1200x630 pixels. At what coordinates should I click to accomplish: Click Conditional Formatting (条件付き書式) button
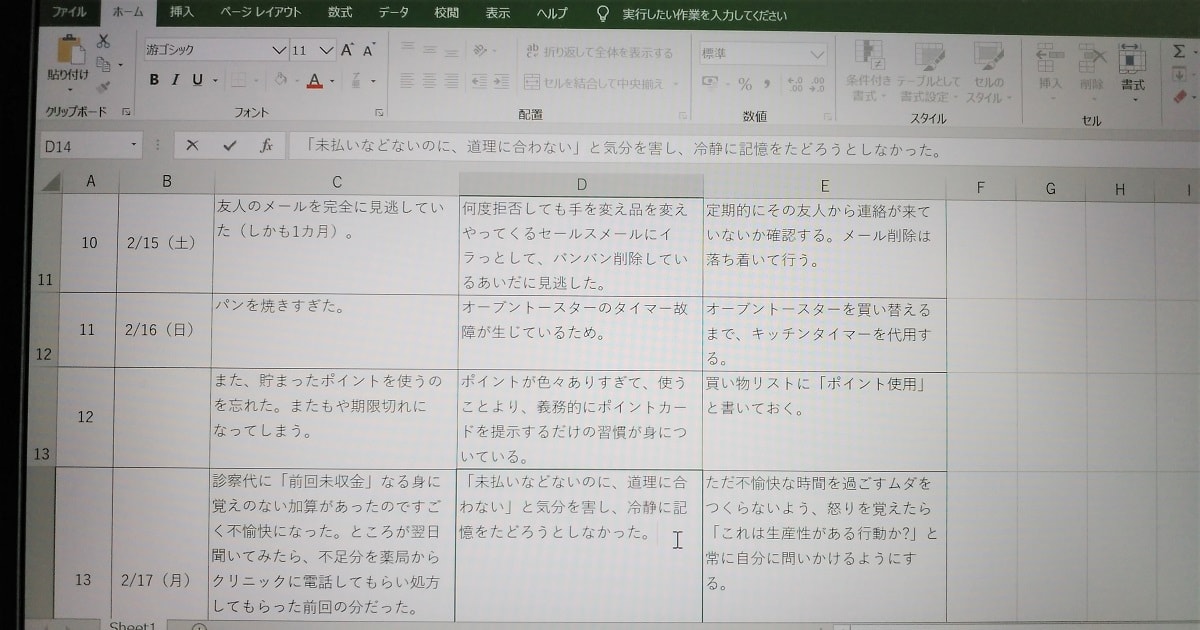(869, 72)
